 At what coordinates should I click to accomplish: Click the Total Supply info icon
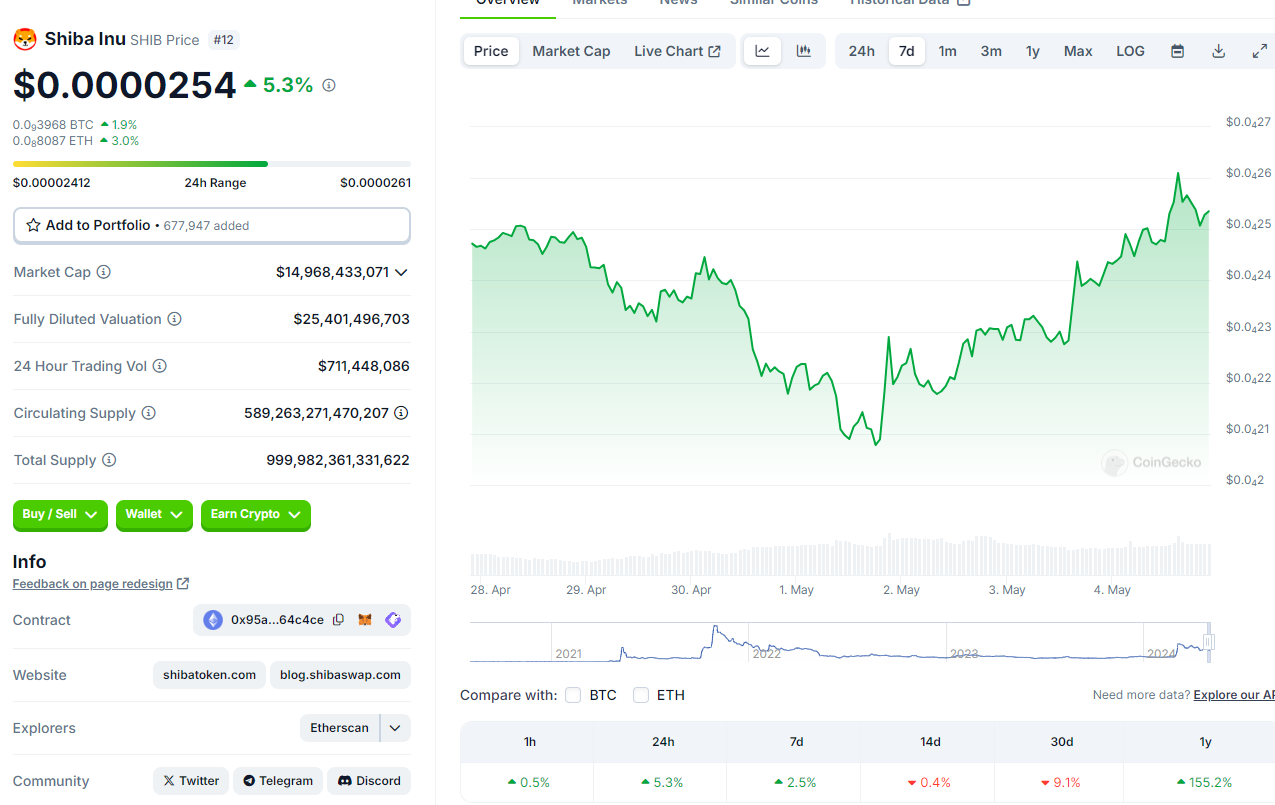109,460
